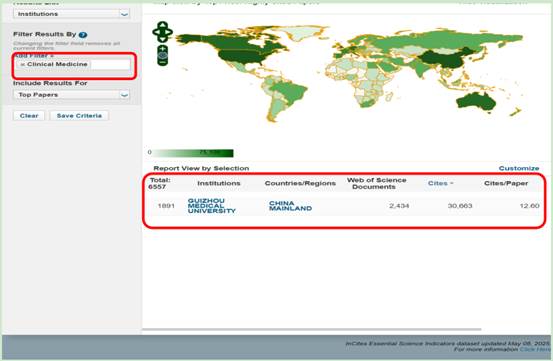The width and height of the screenshot is (553, 361).
Task: Focus the Add Filter input field
Action: (x=110, y=65)
